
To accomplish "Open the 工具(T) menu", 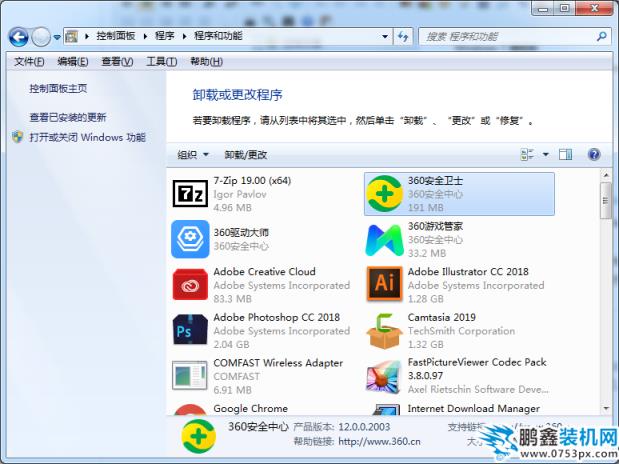I will [161, 62].
